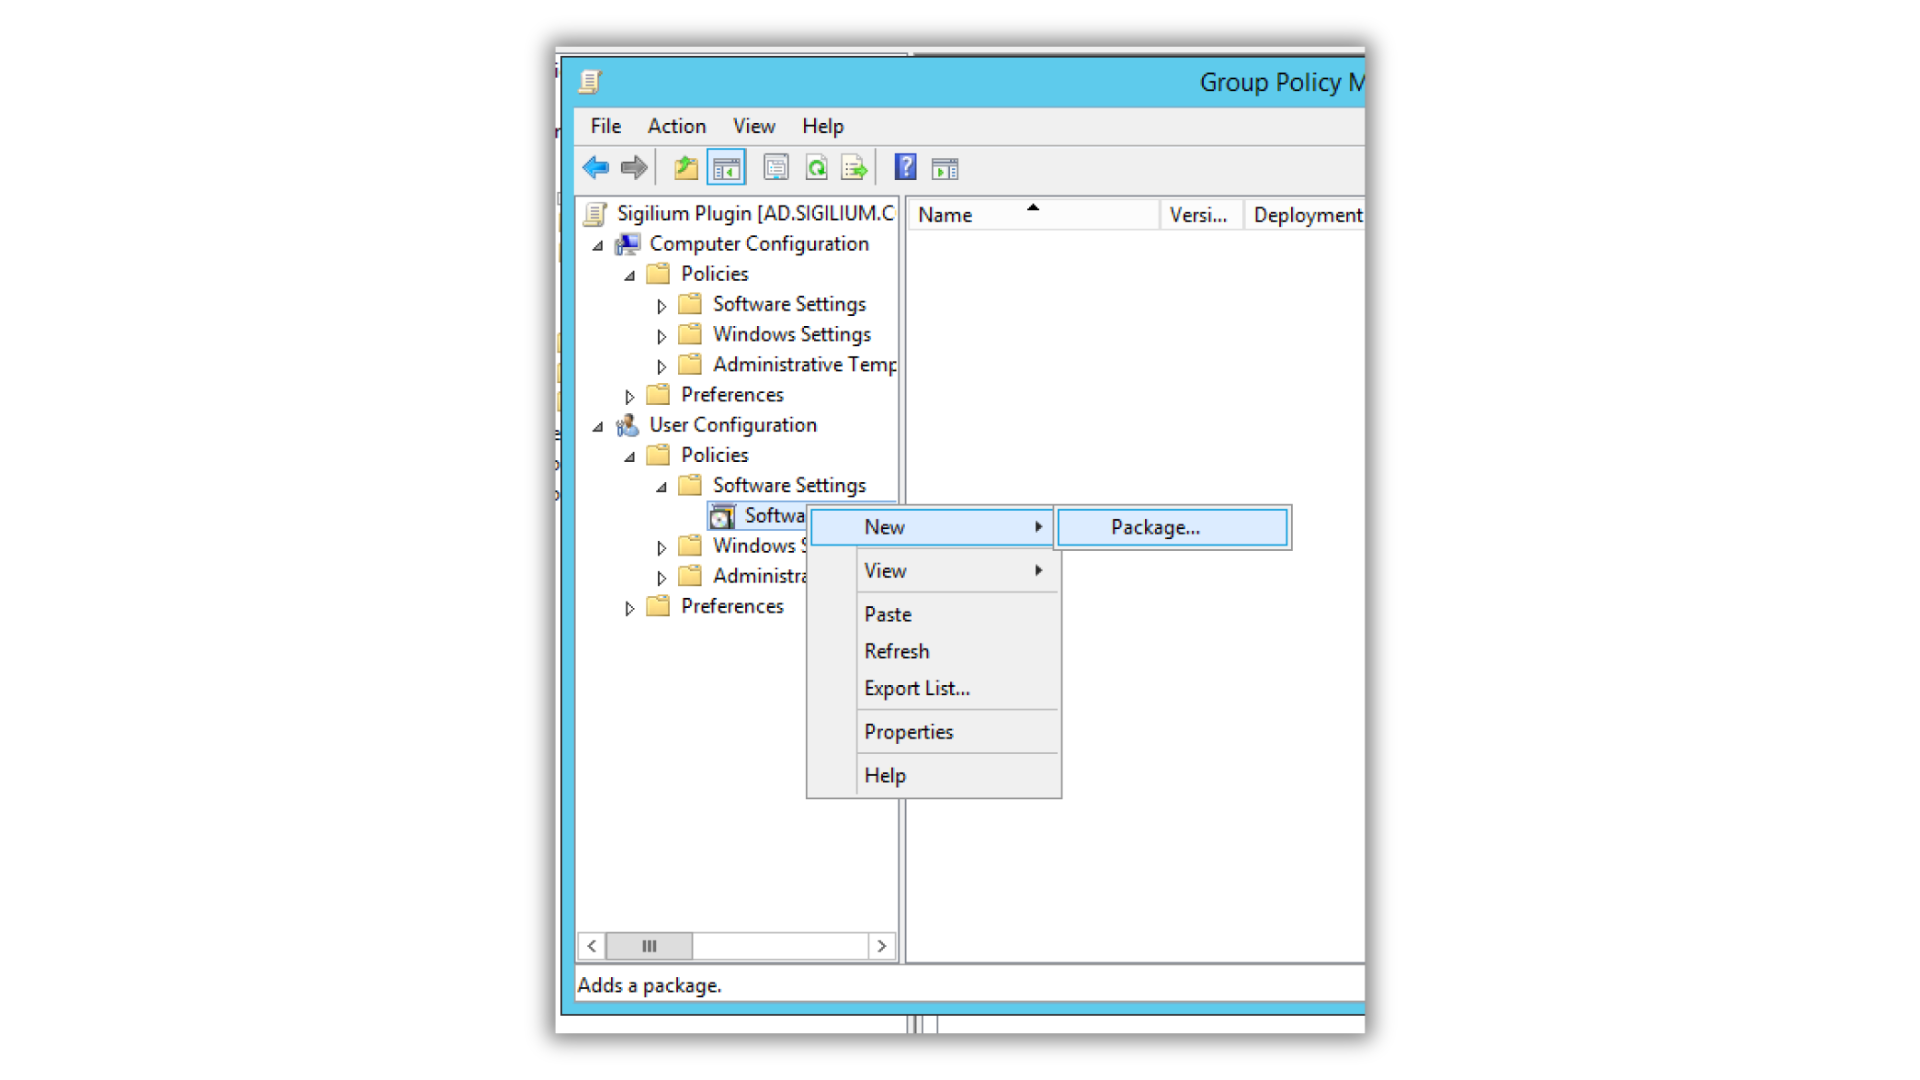
Task: Collapse the User Configuration node
Action: (x=598, y=426)
